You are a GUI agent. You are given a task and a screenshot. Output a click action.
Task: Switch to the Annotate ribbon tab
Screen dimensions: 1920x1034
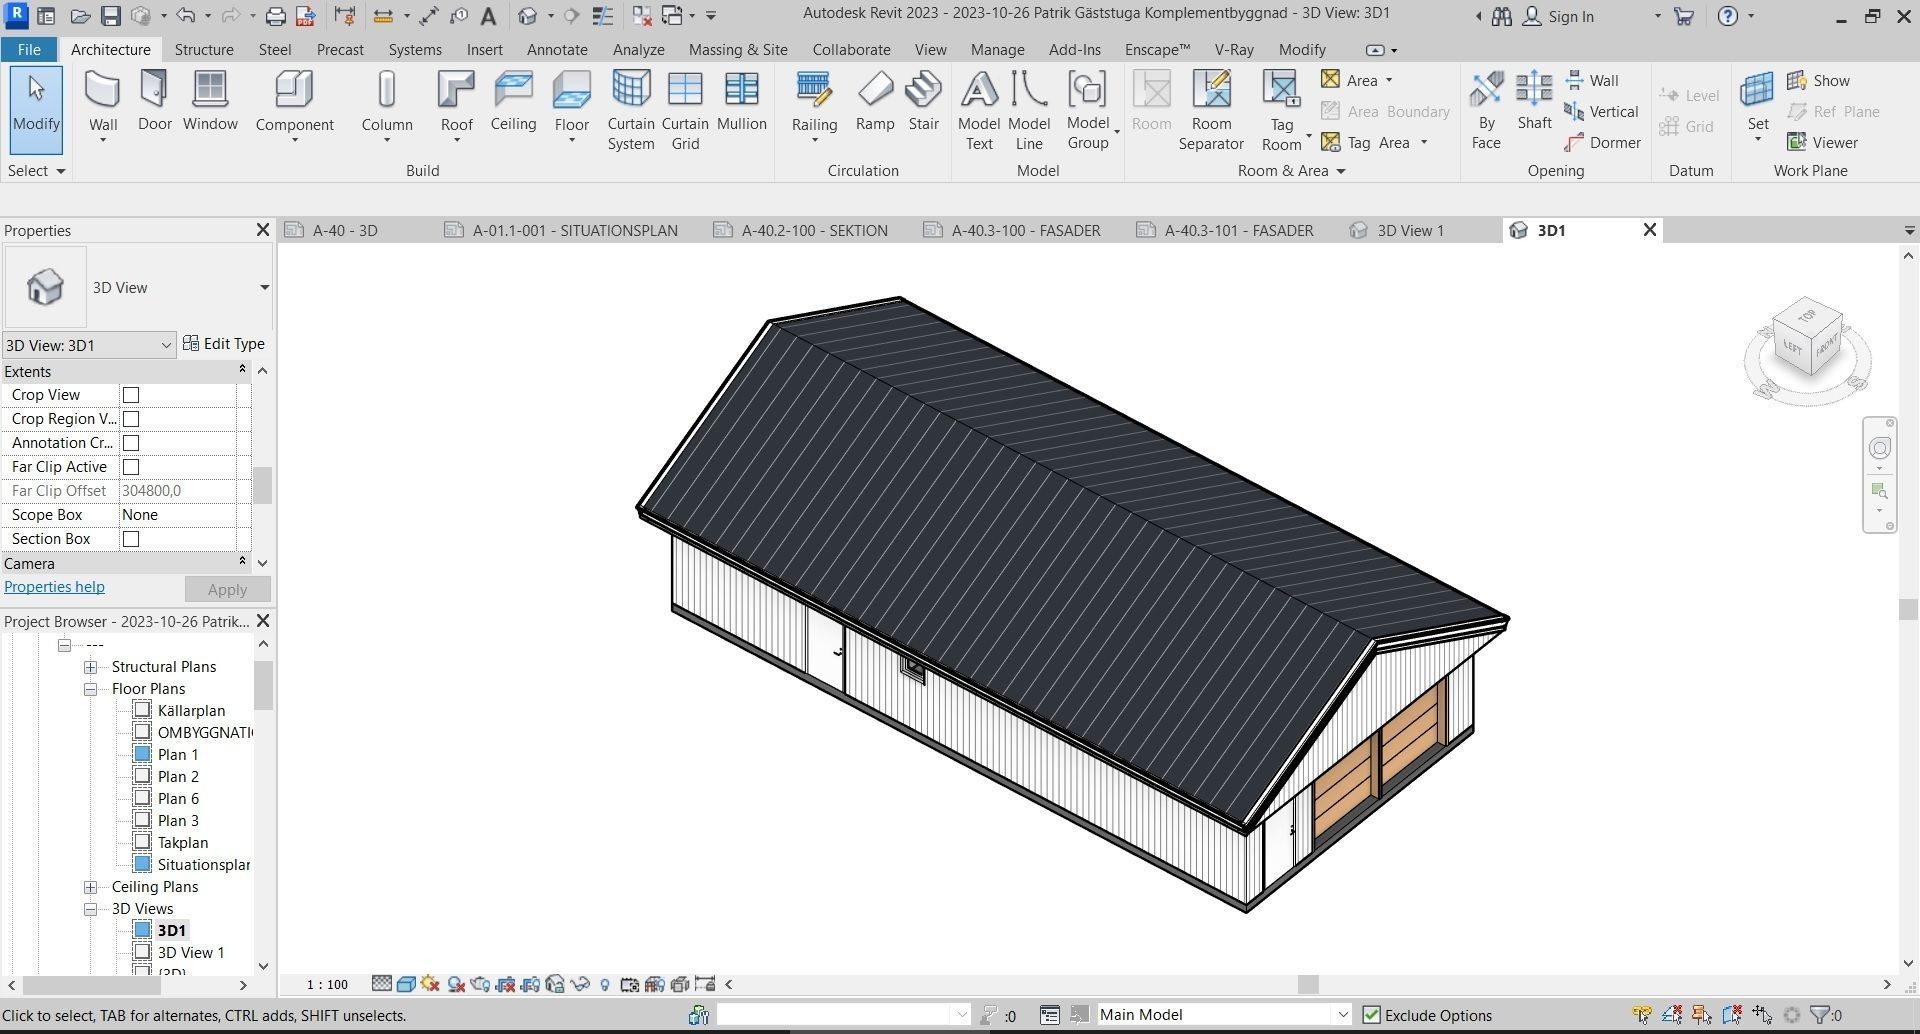(x=557, y=49)
